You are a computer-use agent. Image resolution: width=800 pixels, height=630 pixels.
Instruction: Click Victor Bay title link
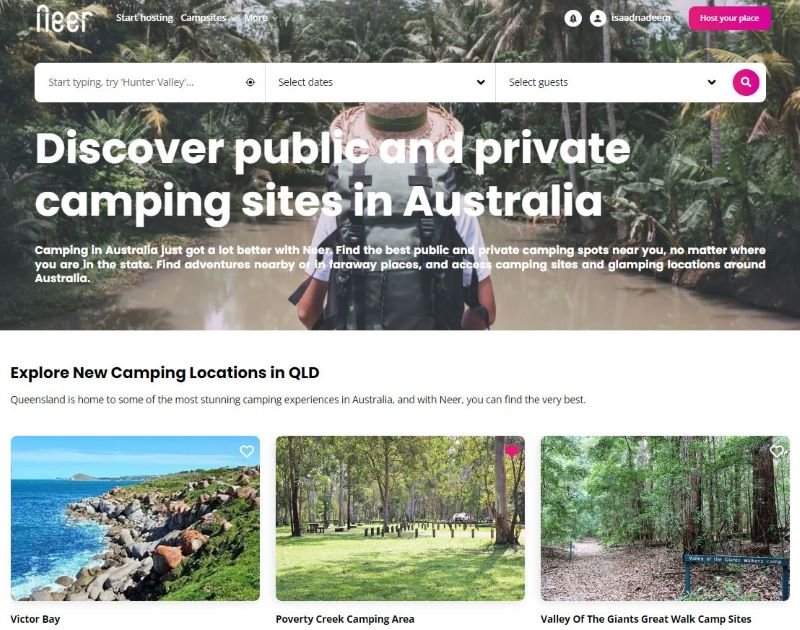tap(35, 619)
